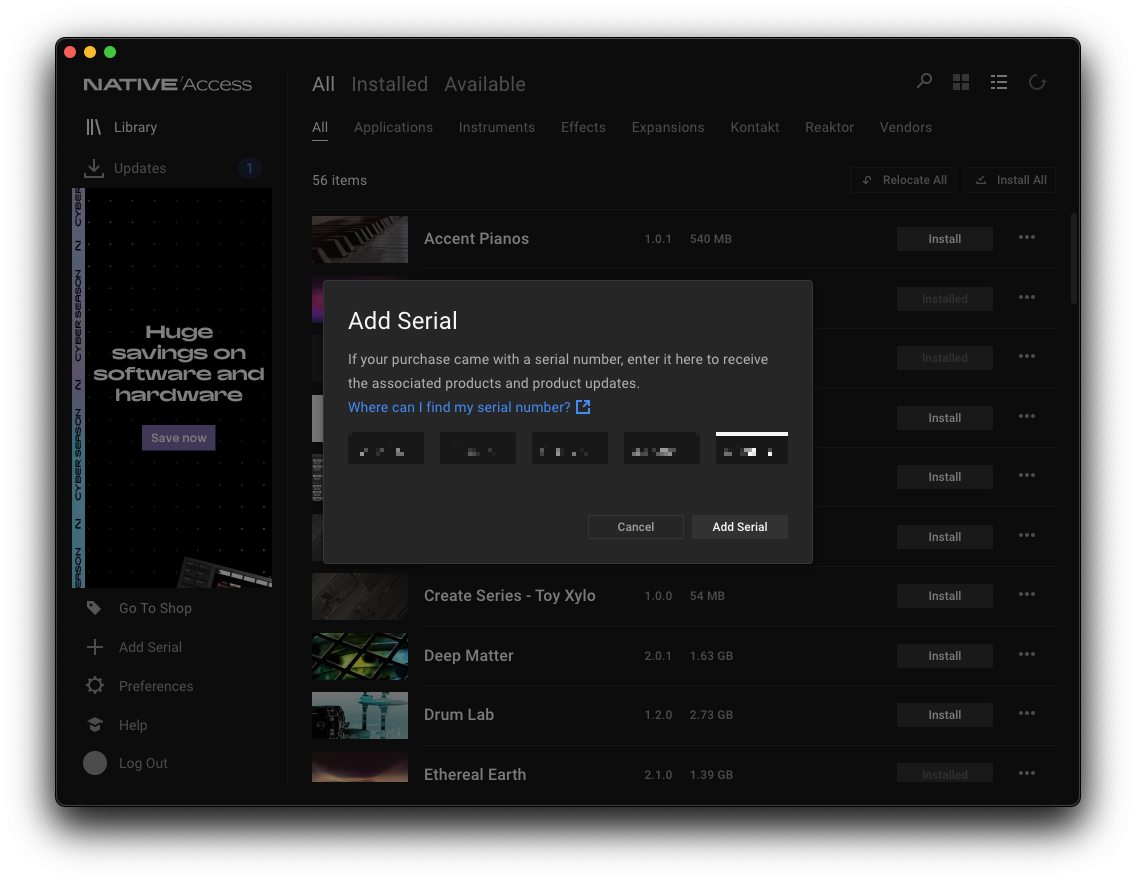Click the Add Serial plus icon

pos(94,647)
